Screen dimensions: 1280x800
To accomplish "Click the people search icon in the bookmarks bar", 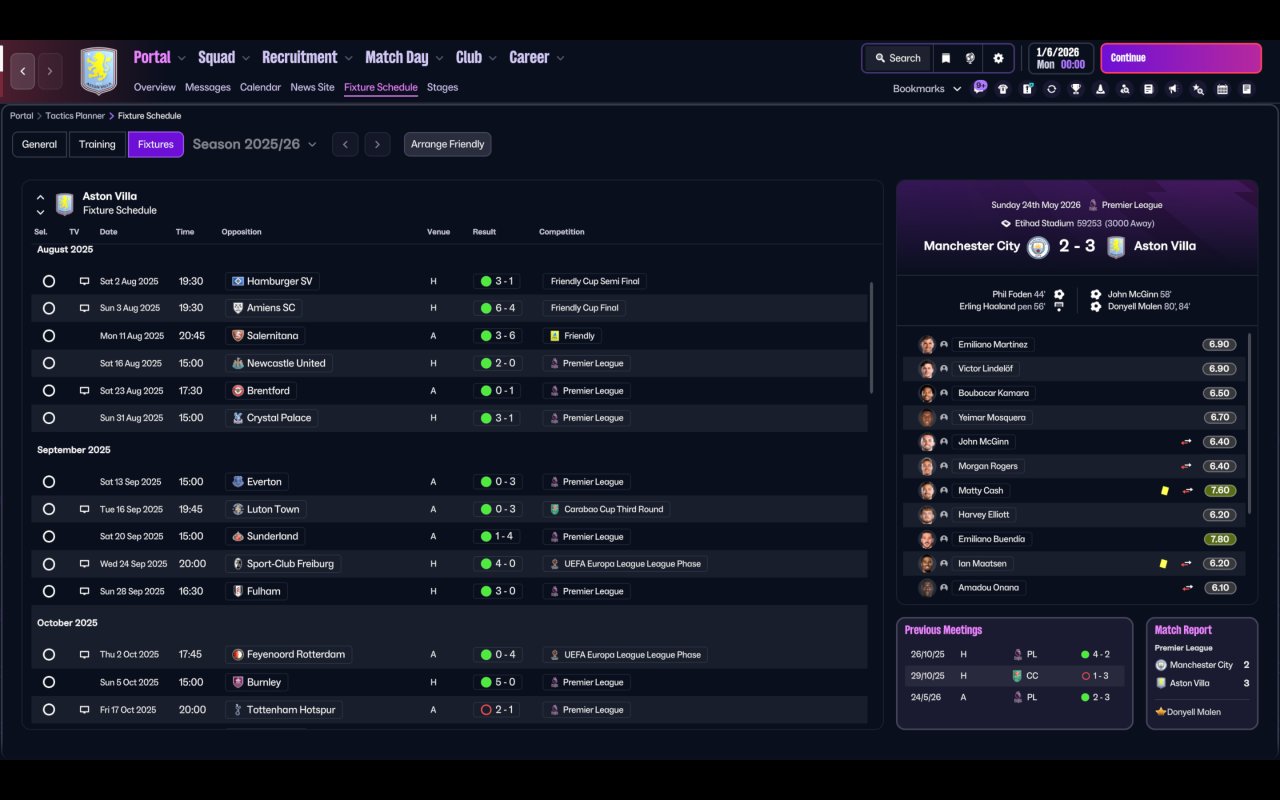I will 1124,89.
